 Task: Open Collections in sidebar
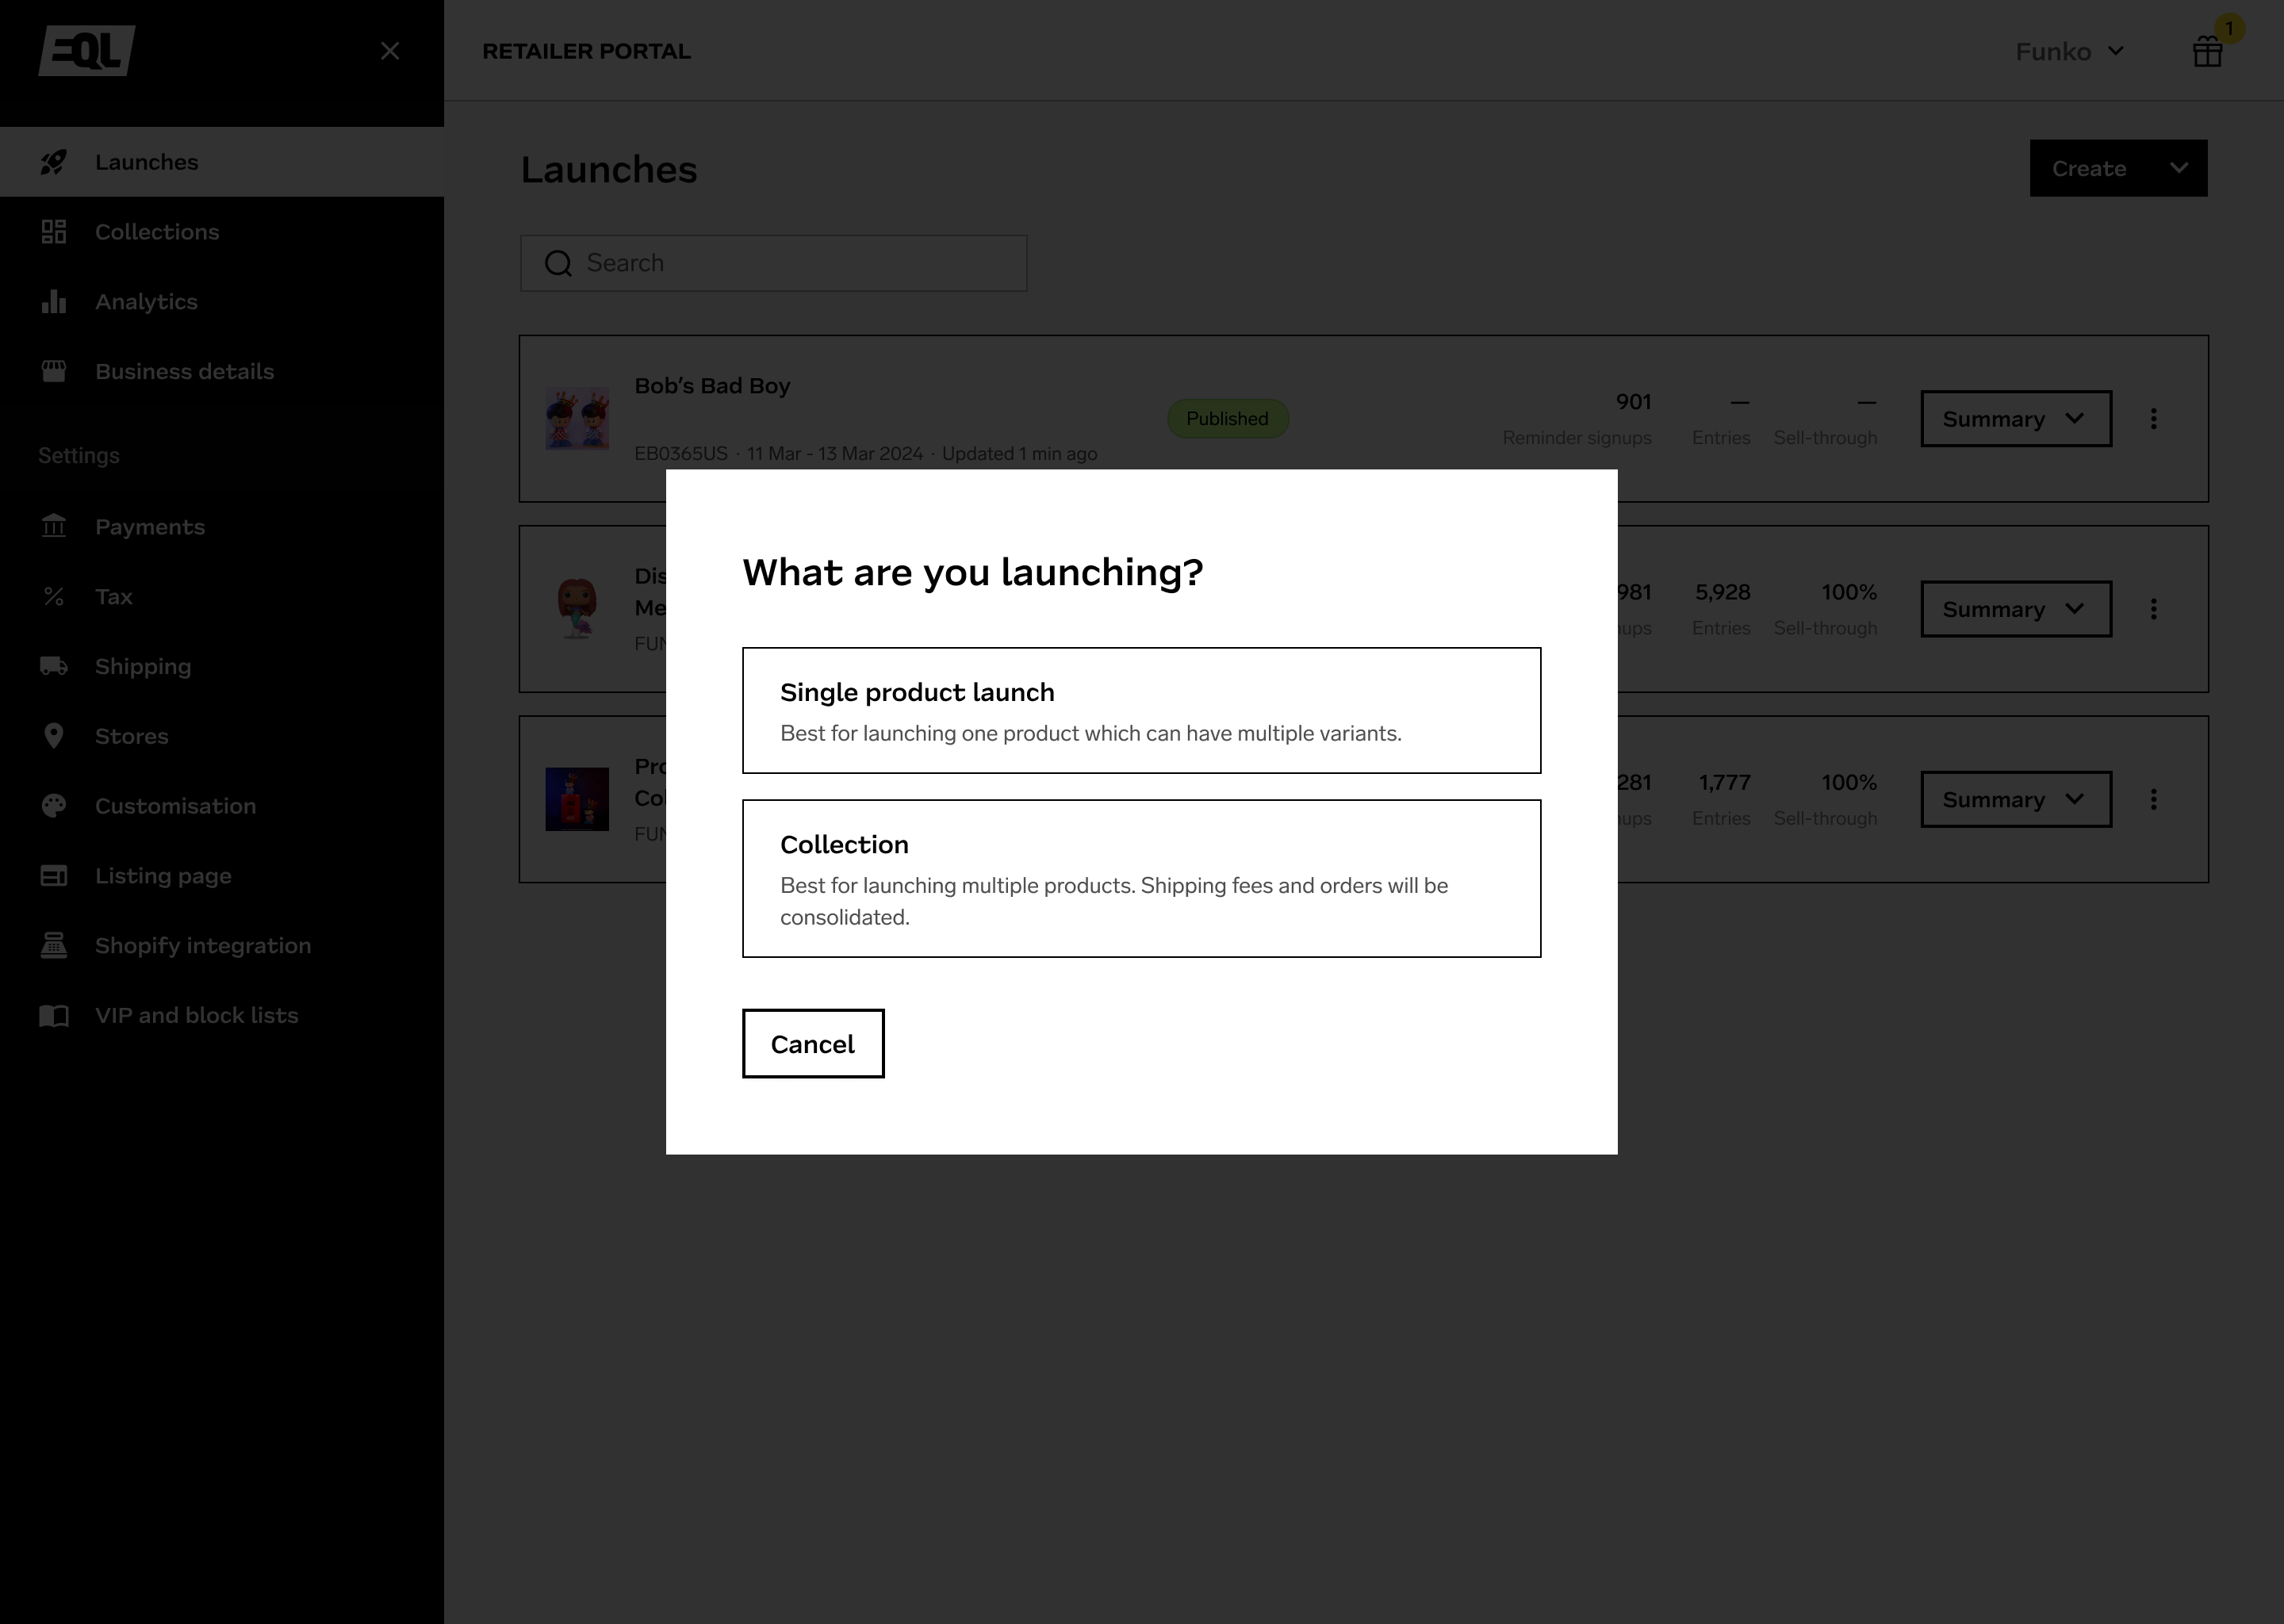pyautogui.click(x=222, y=232)
